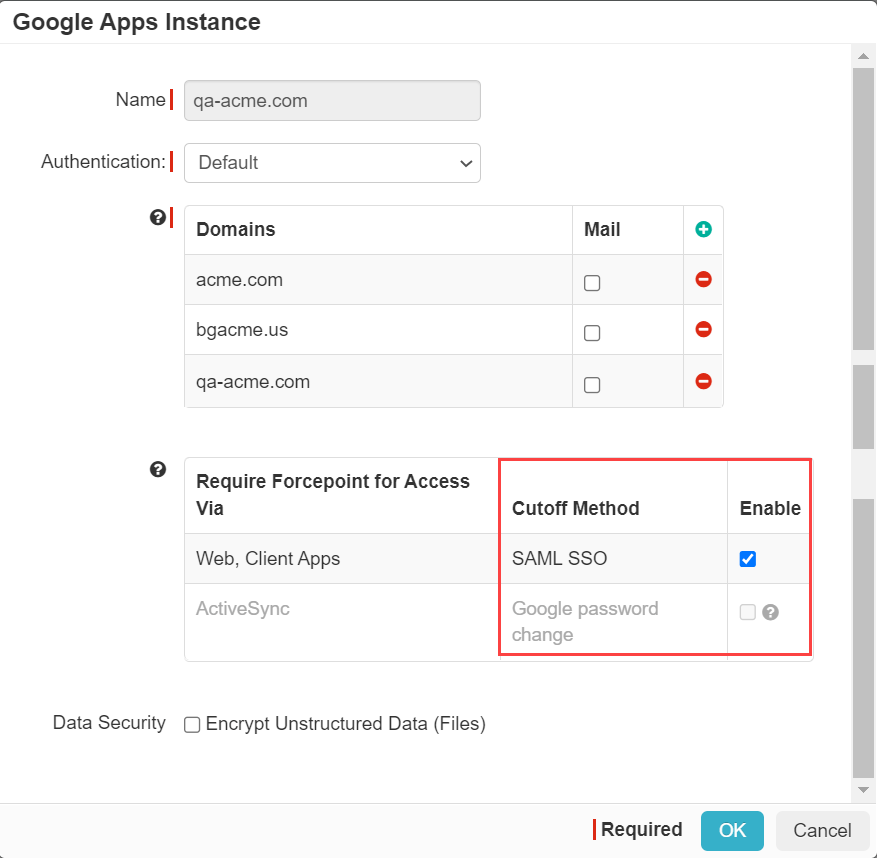Image resolution: width=877 pixels, height=858 pixels.
Task: Enable Mail for the acme.com domain
Action: click(592, 283)
